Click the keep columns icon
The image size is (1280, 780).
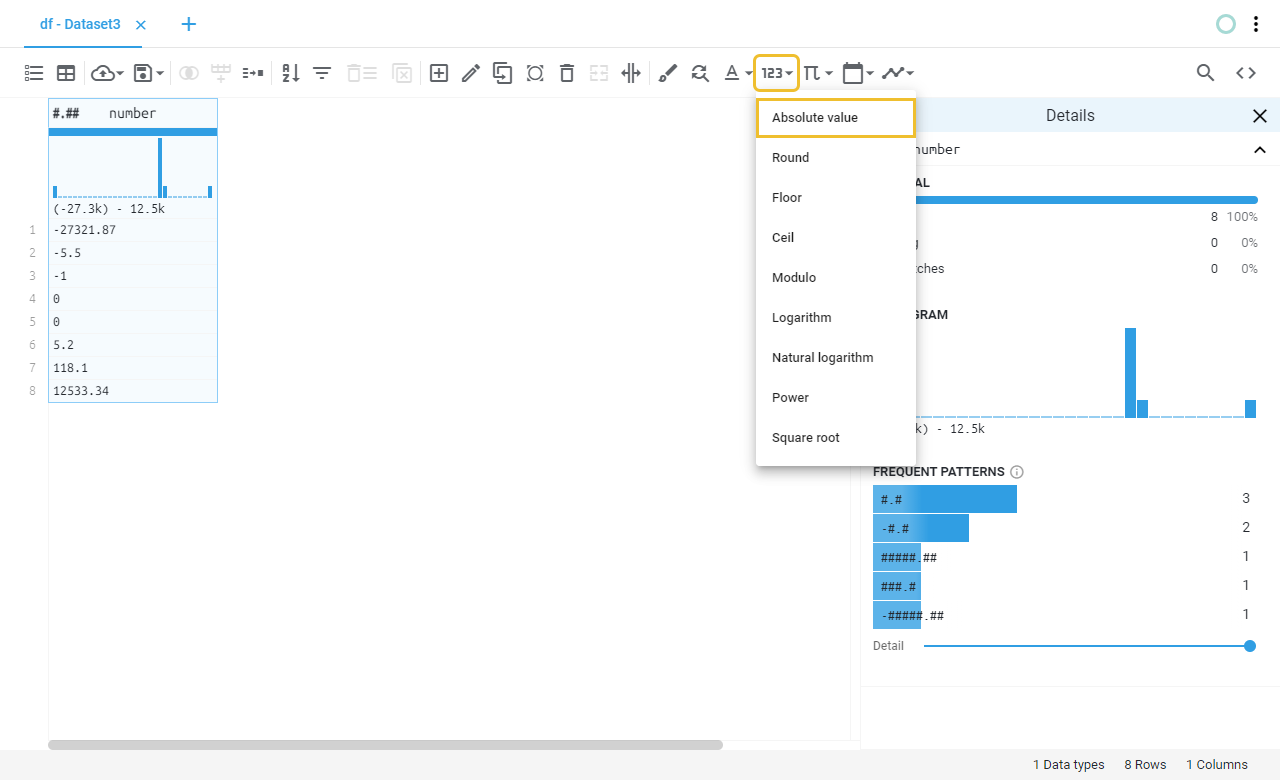click(535, 73)
